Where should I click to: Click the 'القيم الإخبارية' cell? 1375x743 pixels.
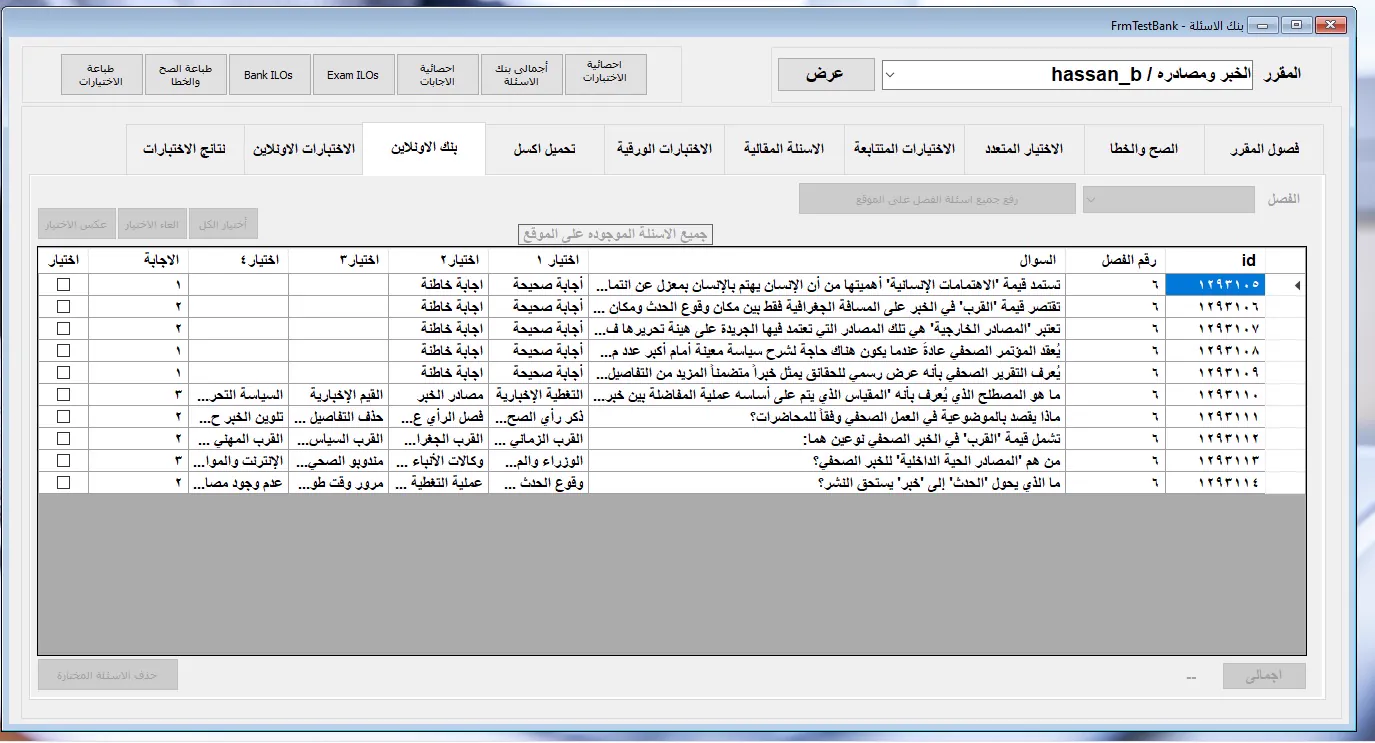(338, 395)
